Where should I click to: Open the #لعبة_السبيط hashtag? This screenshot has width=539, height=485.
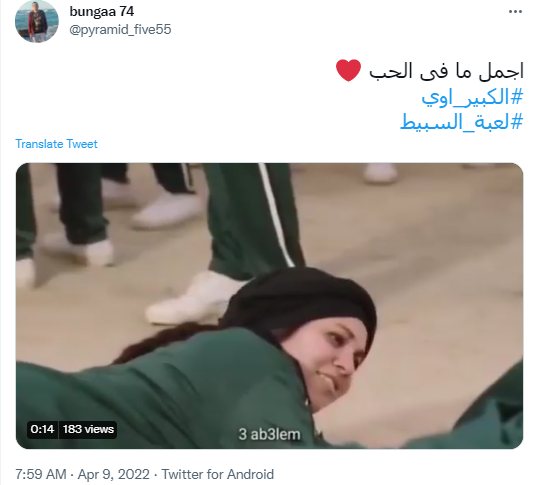(x=461, y=122)
